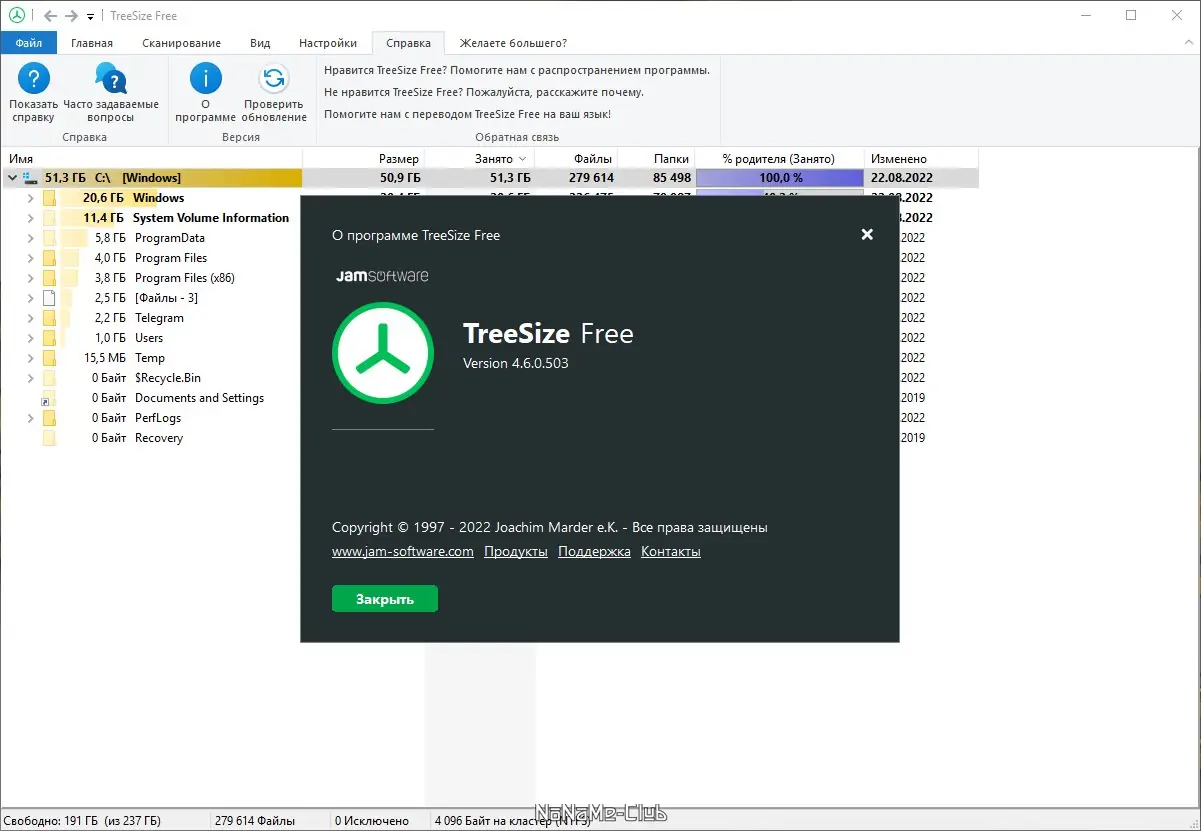Sort by the Папки column header

tap(657, 159)
